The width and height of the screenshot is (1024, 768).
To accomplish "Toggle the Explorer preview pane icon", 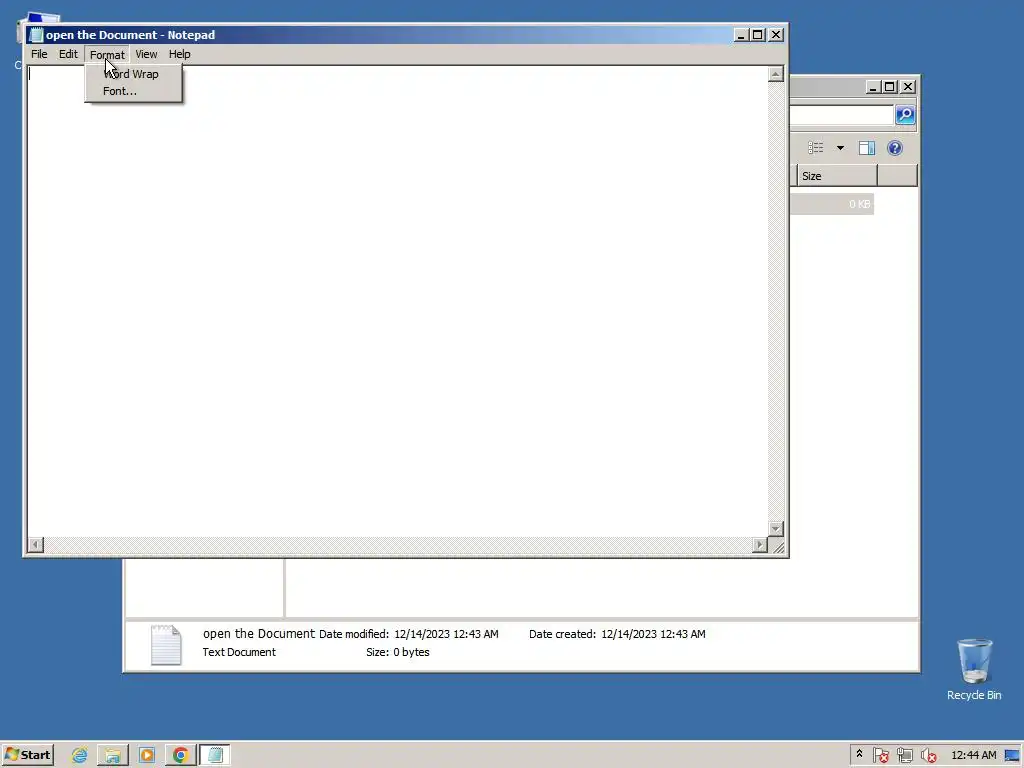I will (x=867, y=148).
